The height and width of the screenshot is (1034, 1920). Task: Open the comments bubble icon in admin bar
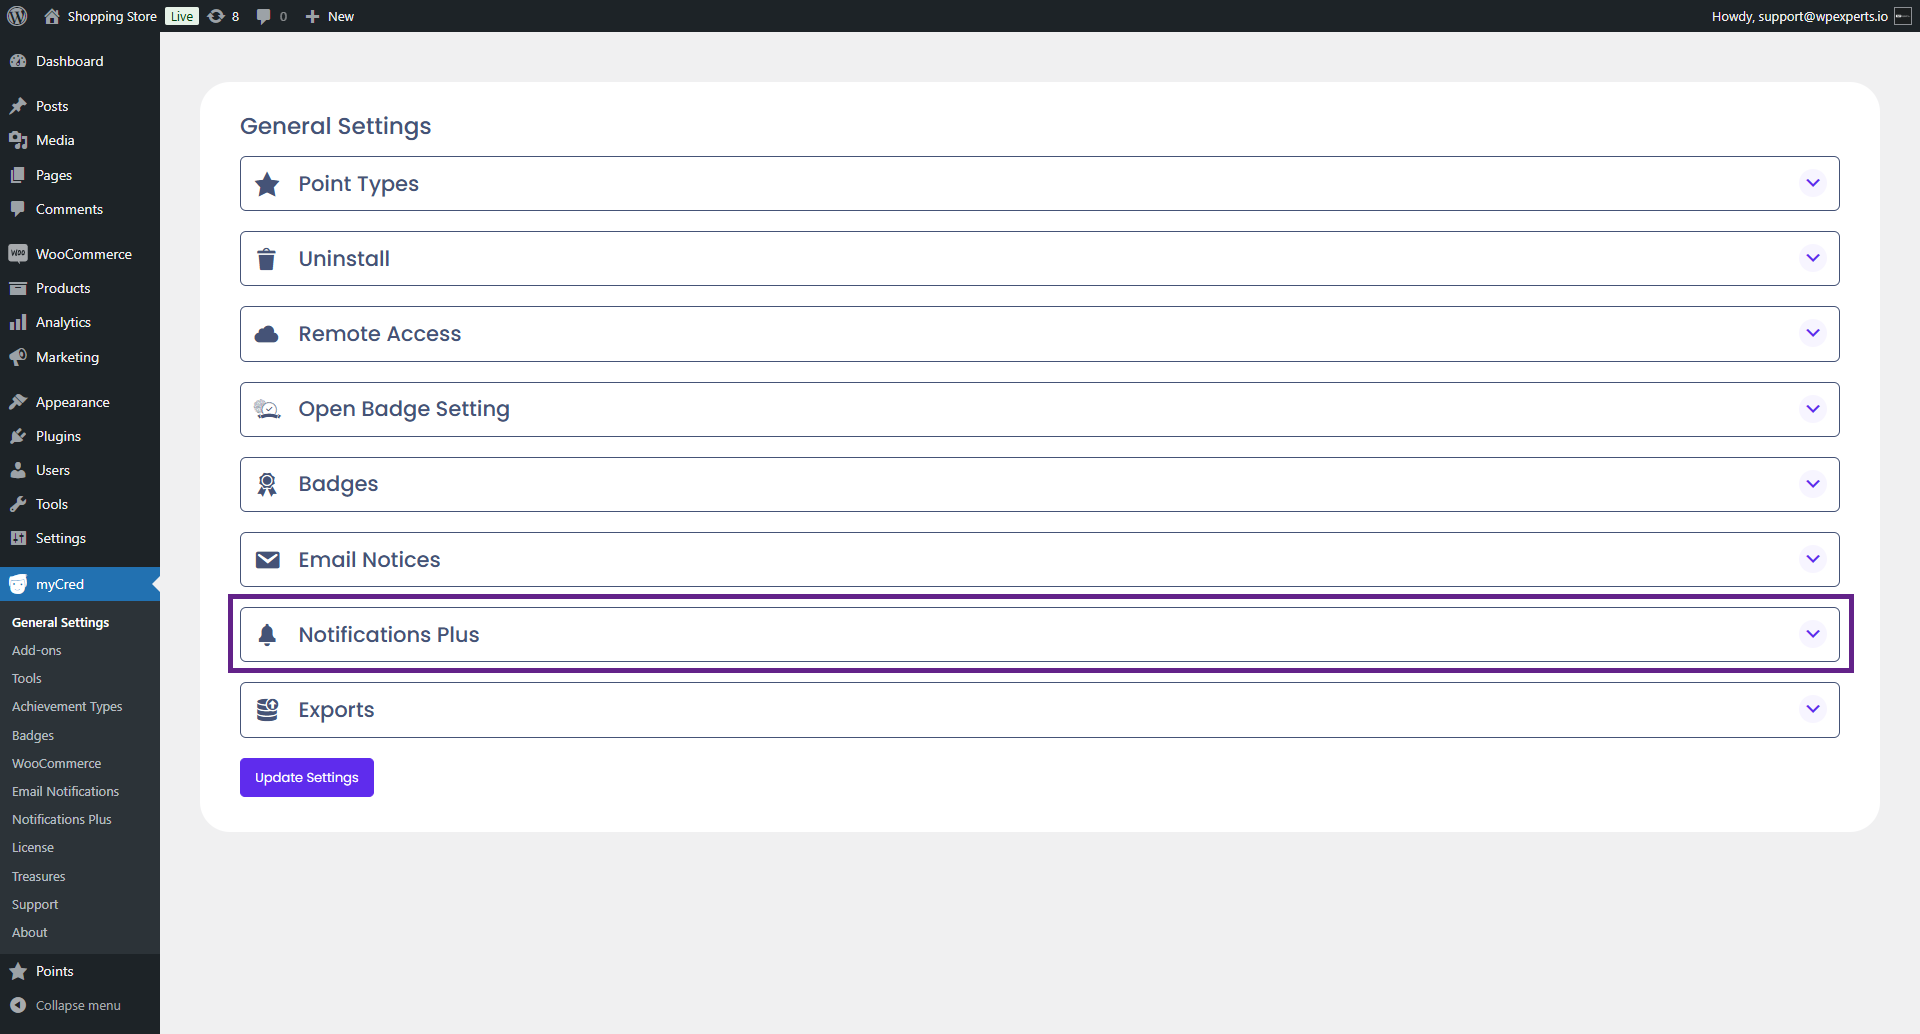coord(263,16)
